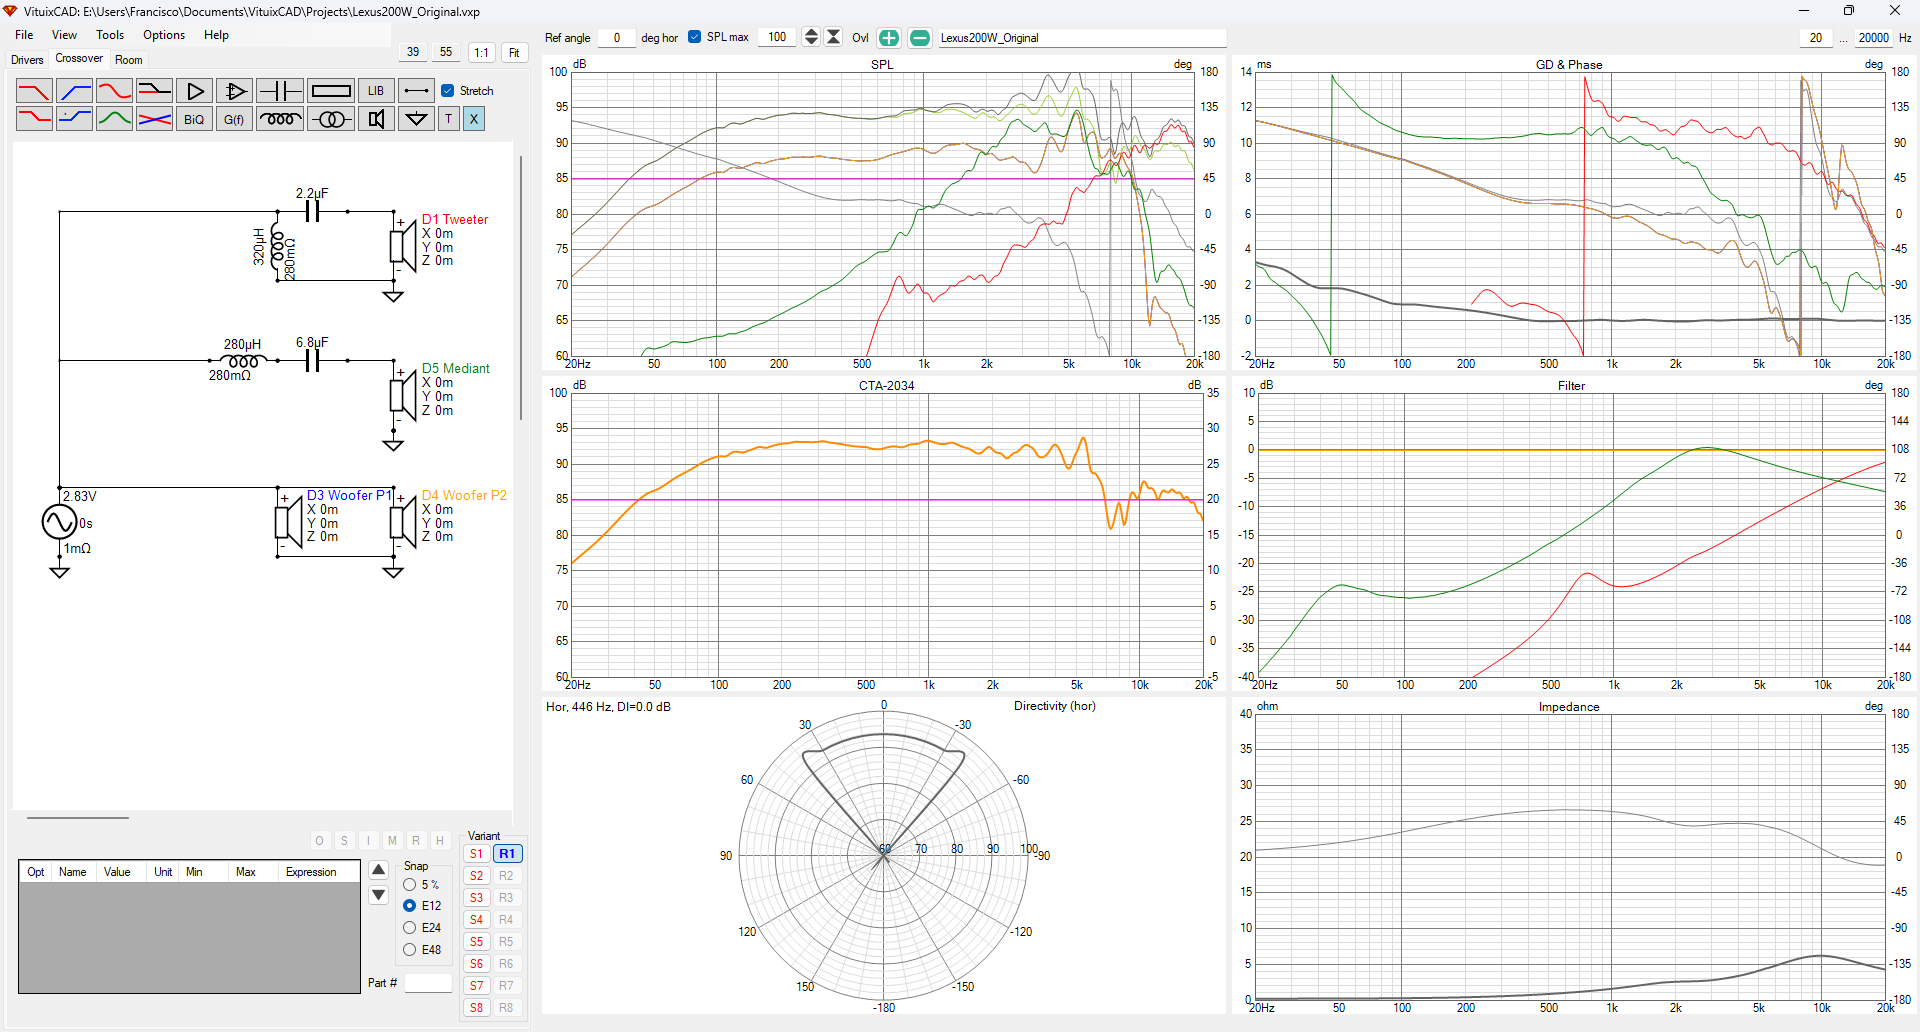Click the SPL max value field
1920x1032 pixels.
click(777, 37)
